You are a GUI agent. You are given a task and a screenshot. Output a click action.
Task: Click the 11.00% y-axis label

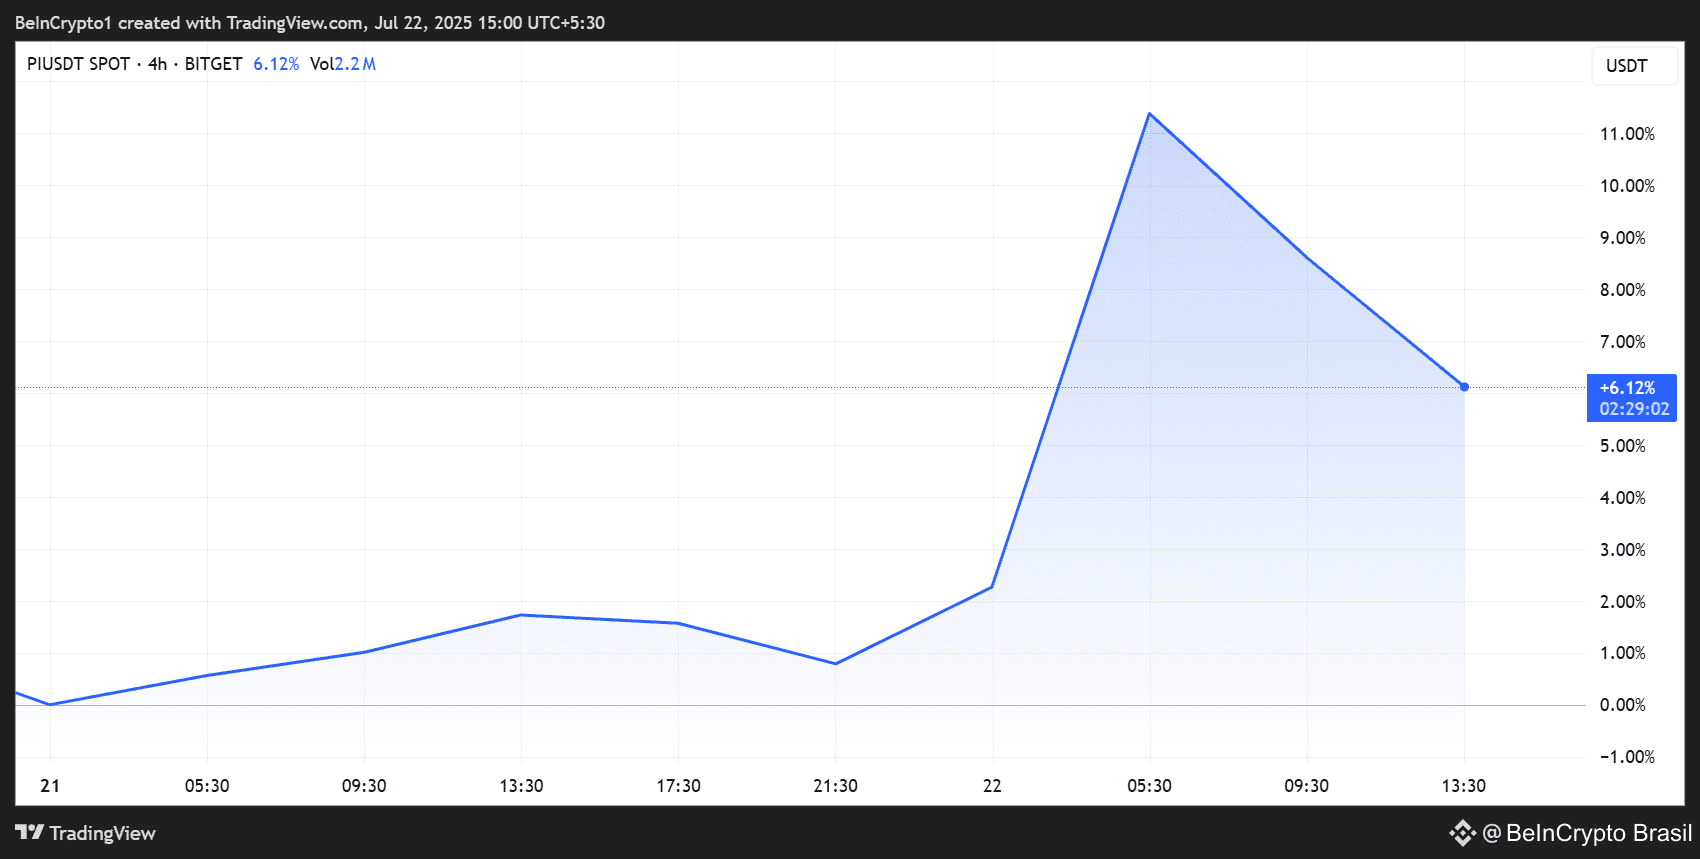coord(1627,134)
